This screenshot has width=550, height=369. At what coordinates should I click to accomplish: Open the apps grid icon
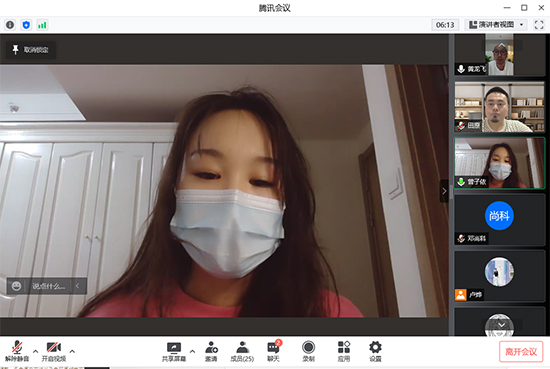pyautogui.click(x=344, y=351)
